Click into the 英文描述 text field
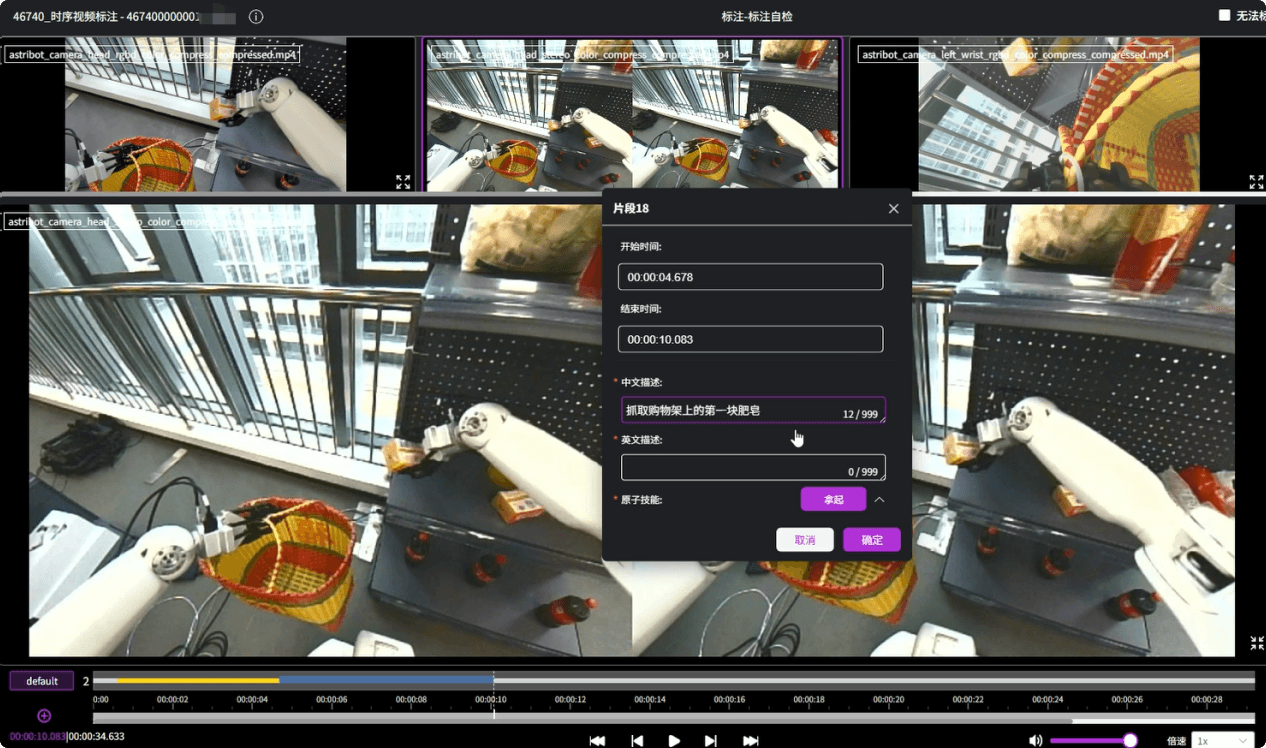This screenshot has width=1266, height=748. tap(753, 467)
